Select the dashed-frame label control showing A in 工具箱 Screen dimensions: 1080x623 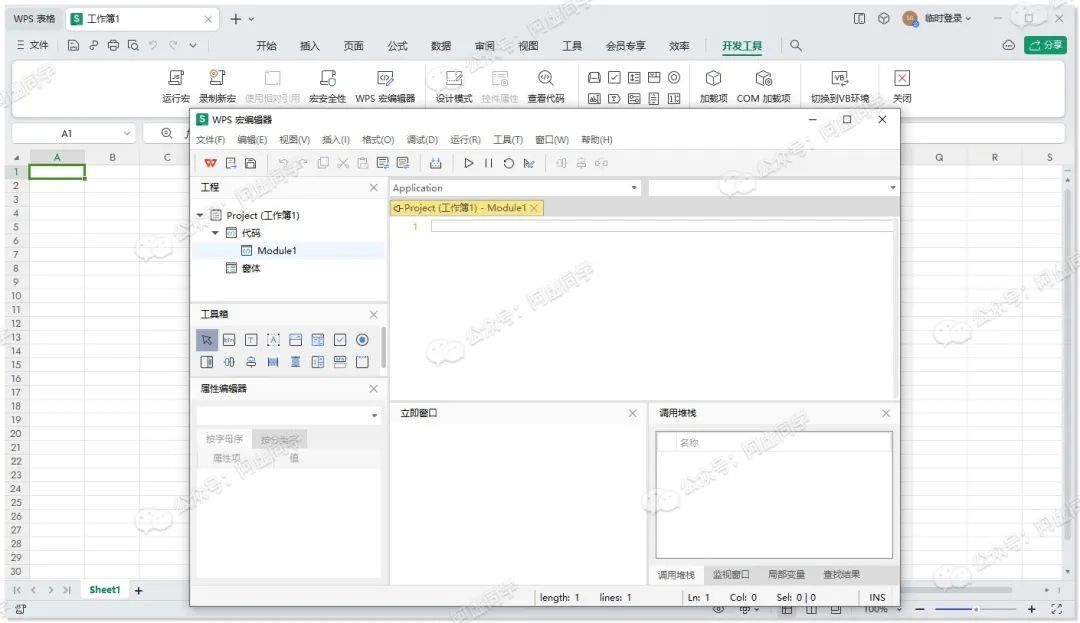click(273, 340)
